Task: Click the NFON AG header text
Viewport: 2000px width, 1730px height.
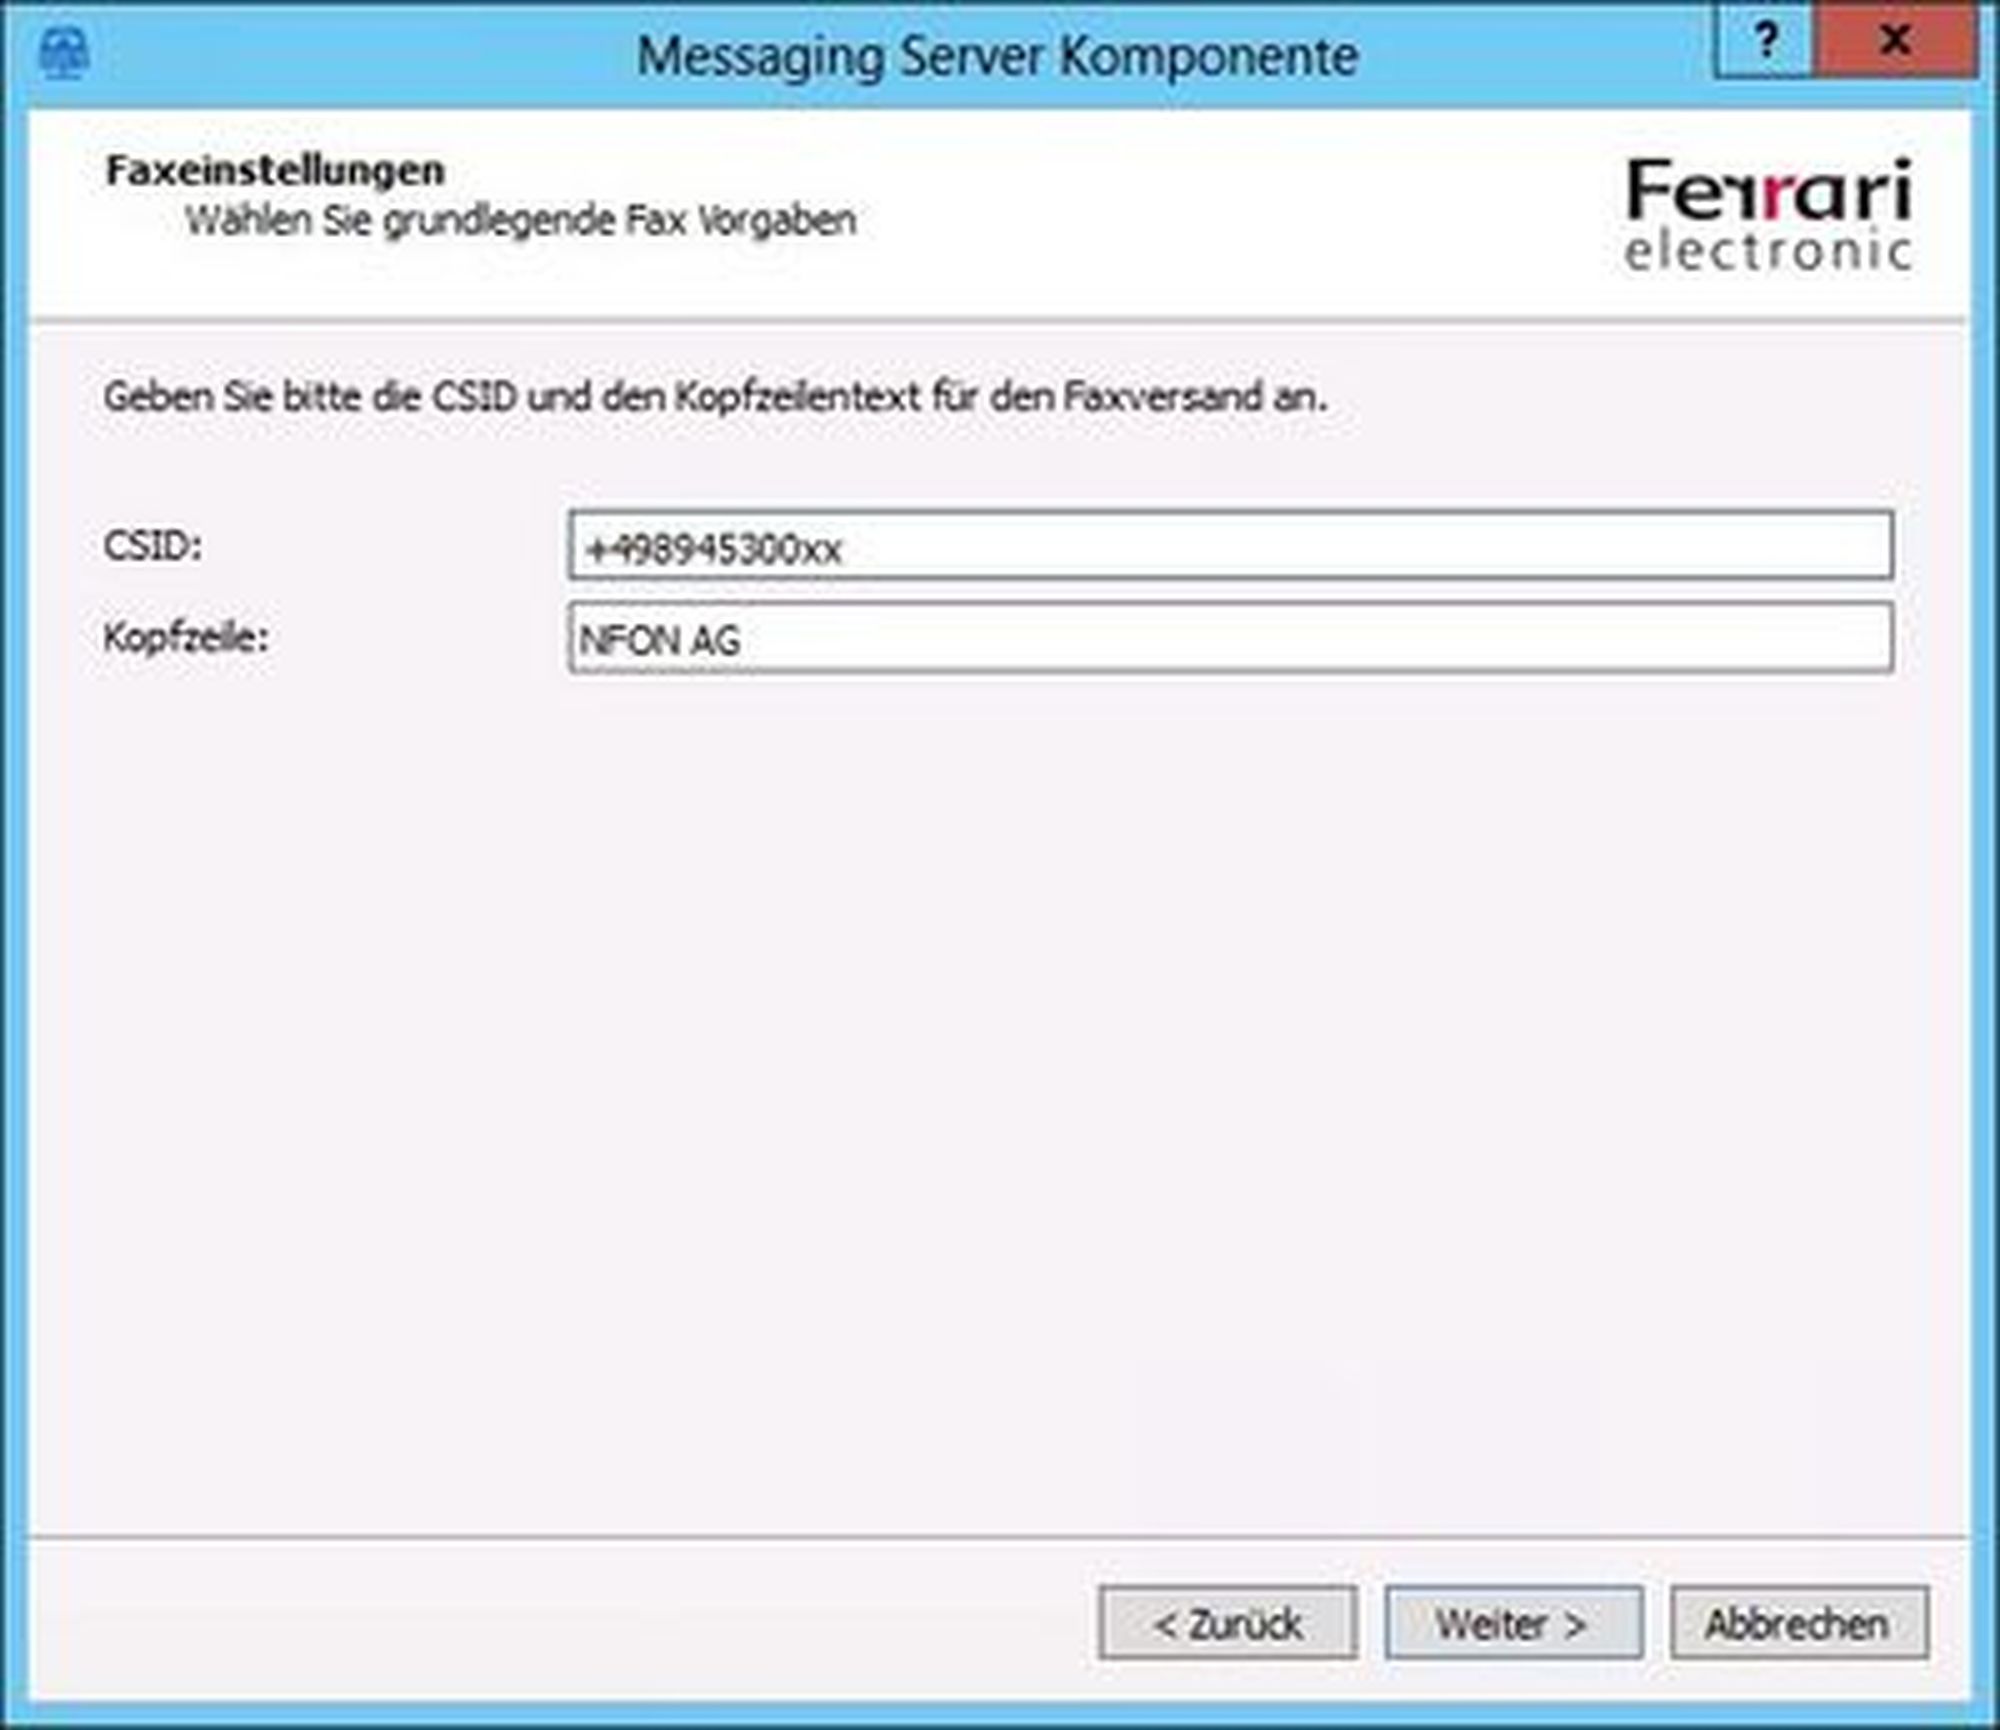Action: 660,640
